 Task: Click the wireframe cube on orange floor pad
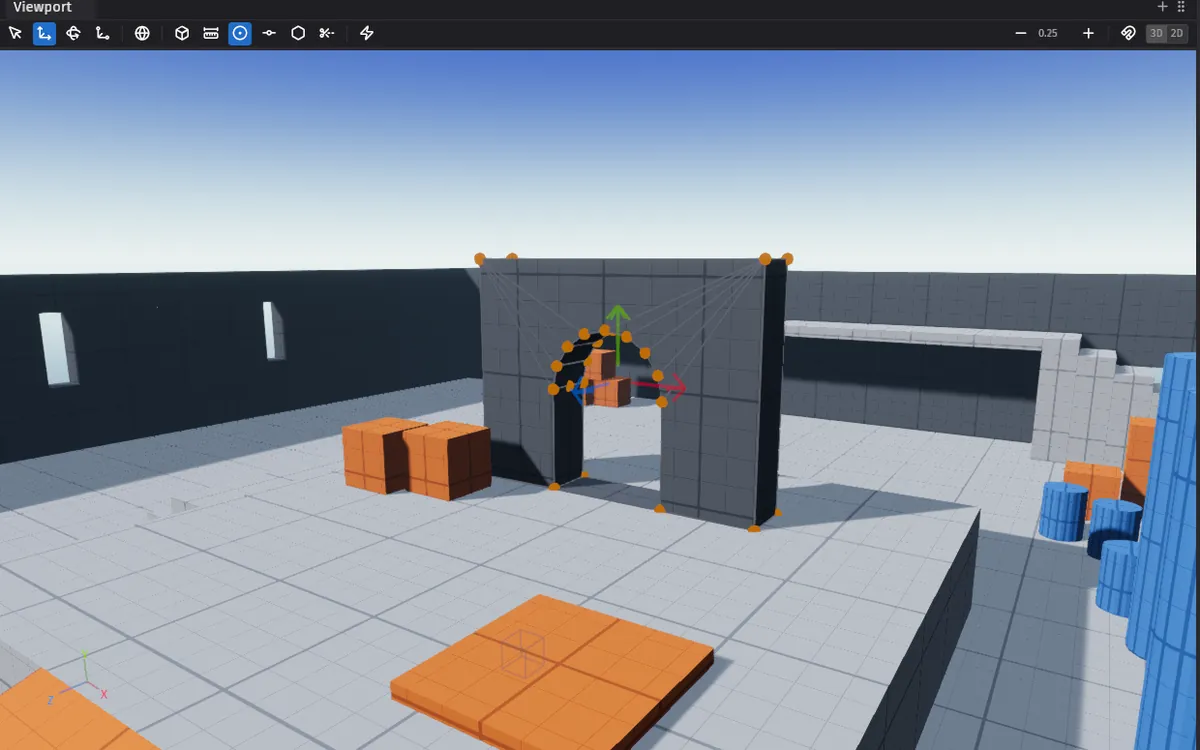(x=523, y=654)
